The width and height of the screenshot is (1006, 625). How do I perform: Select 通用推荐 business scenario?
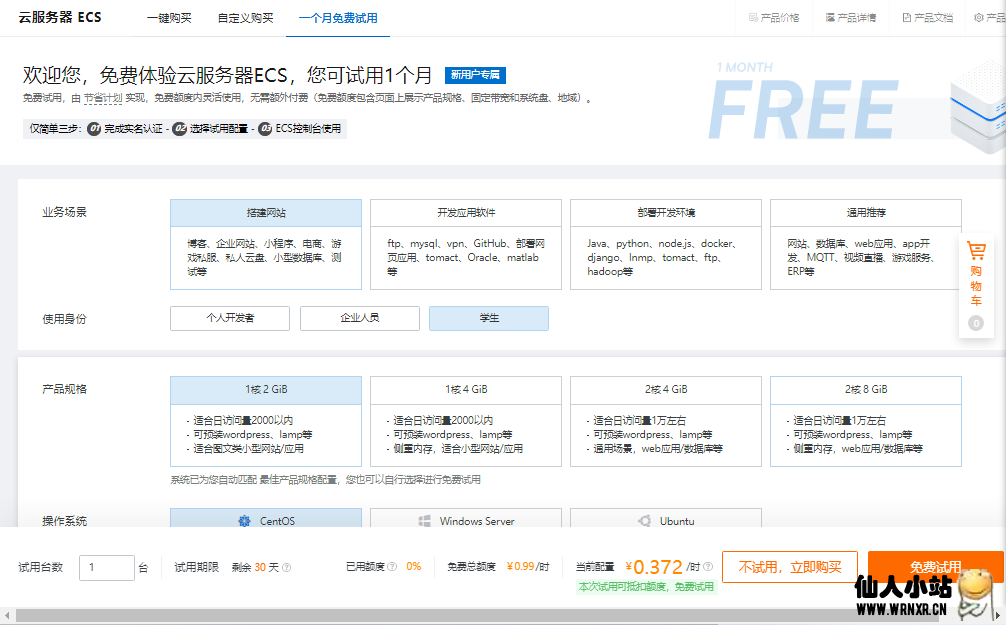pyautogui.click(x=866, y=244)
